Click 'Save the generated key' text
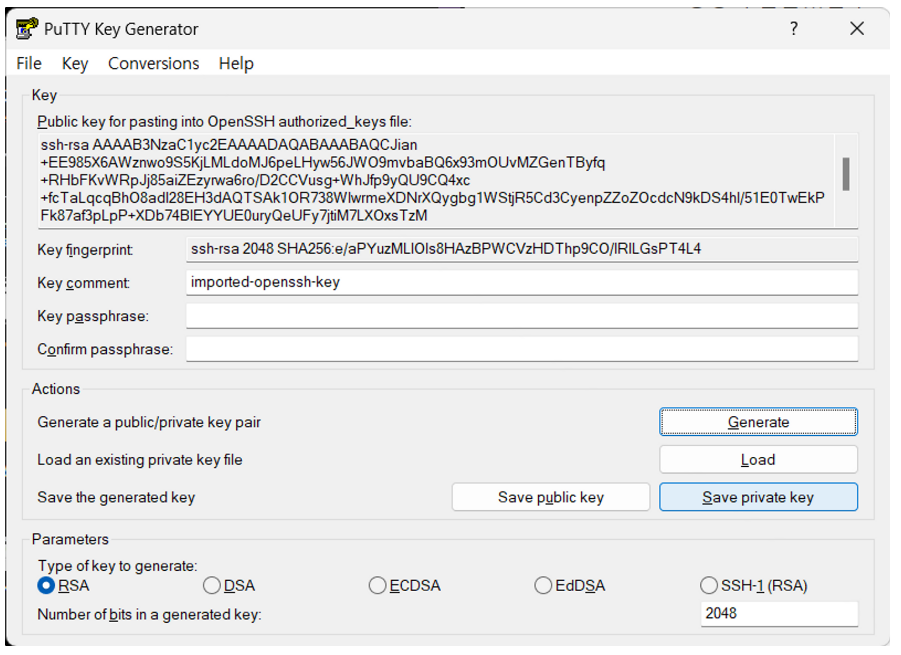Image resolution: width=901 pixels, height=655 pixels. click(116, 497)
